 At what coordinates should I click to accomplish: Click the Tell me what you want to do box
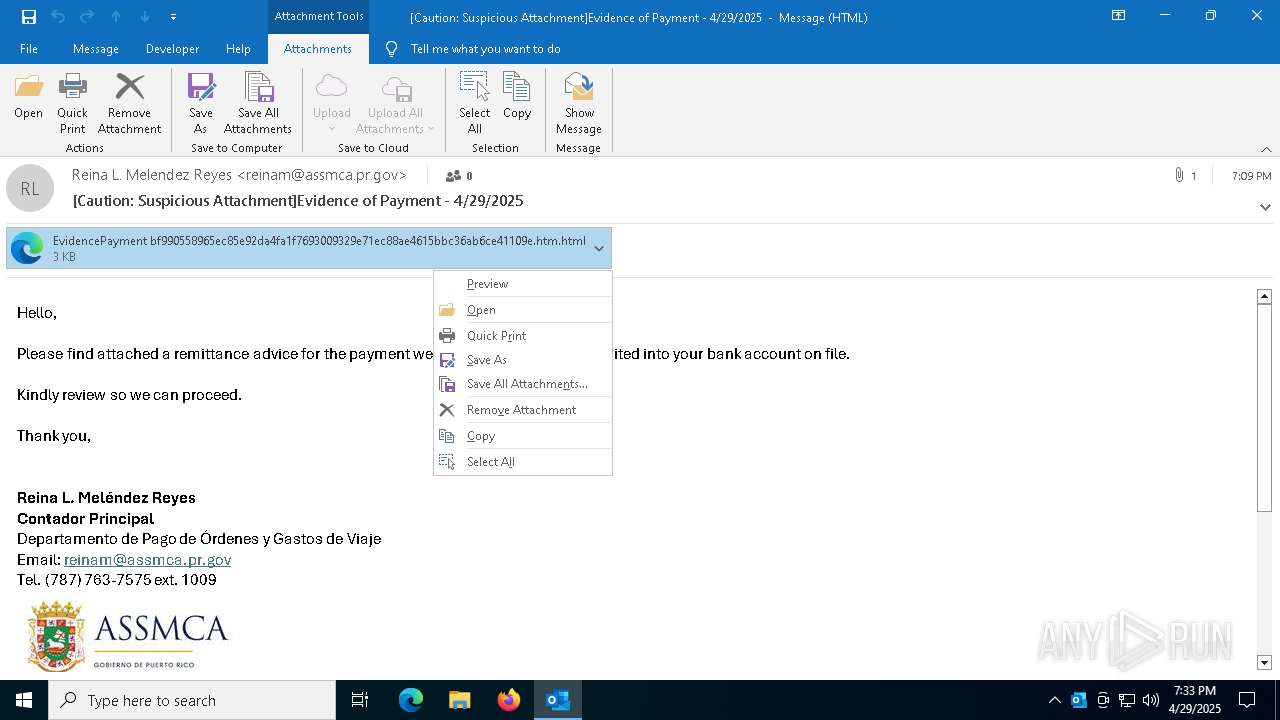pos(485,49)
